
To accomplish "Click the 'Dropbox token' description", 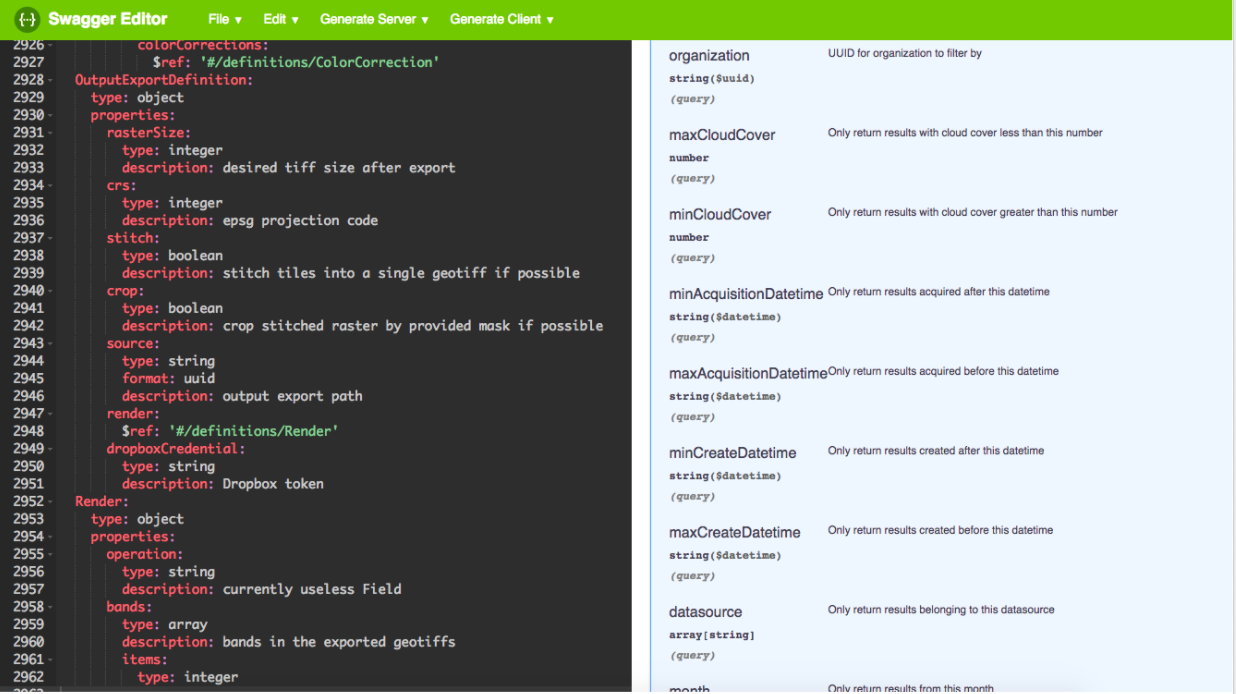I will (273, 484).
